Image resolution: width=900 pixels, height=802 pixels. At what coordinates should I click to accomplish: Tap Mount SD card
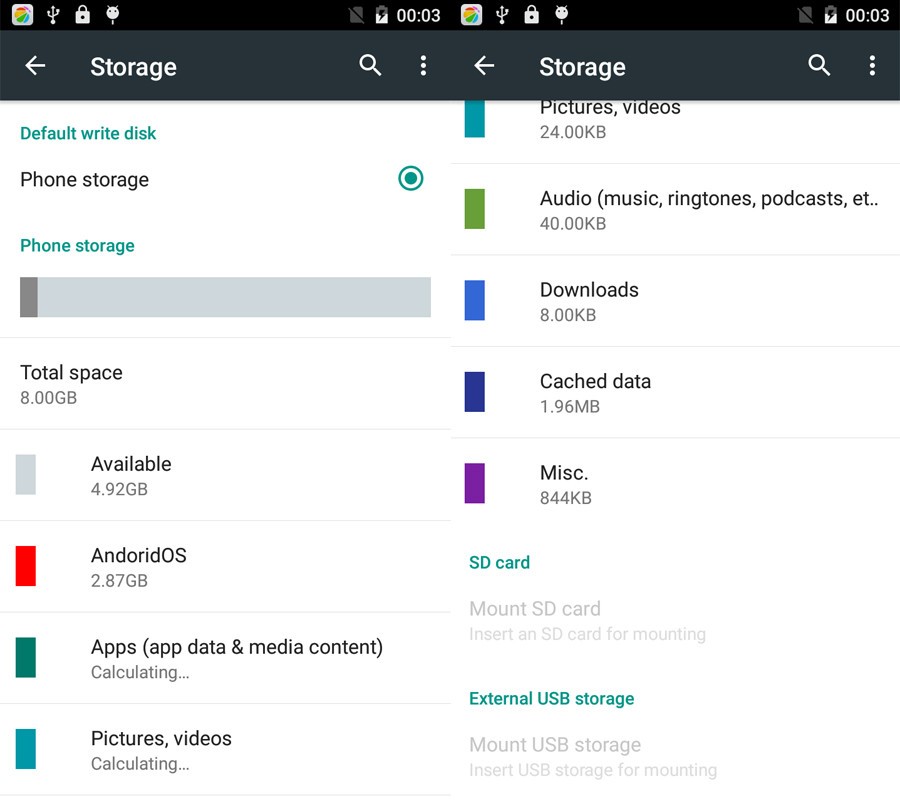tap(585, 620)
